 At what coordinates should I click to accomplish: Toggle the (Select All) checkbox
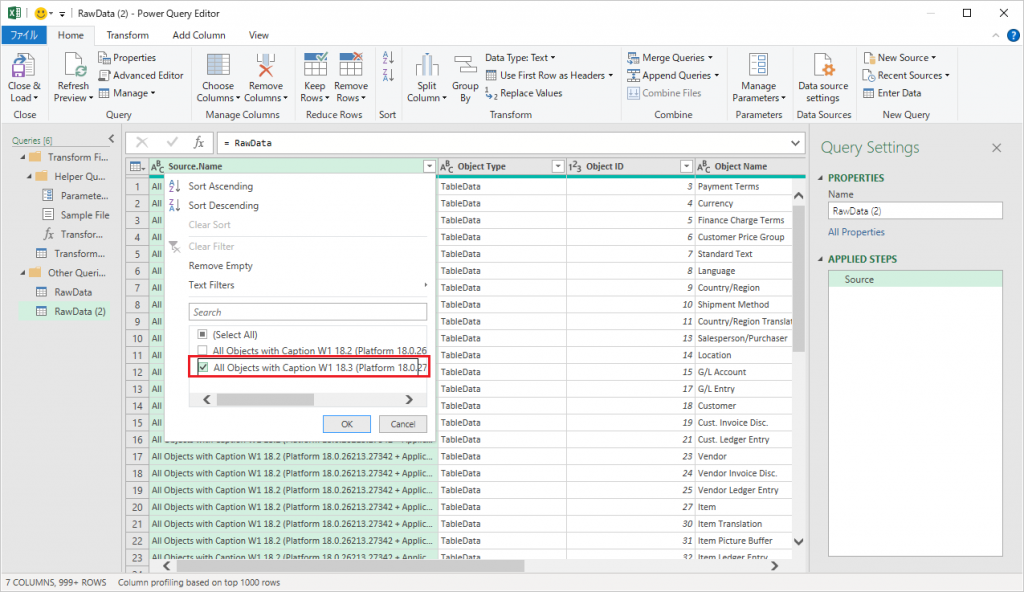pos(202,334)
